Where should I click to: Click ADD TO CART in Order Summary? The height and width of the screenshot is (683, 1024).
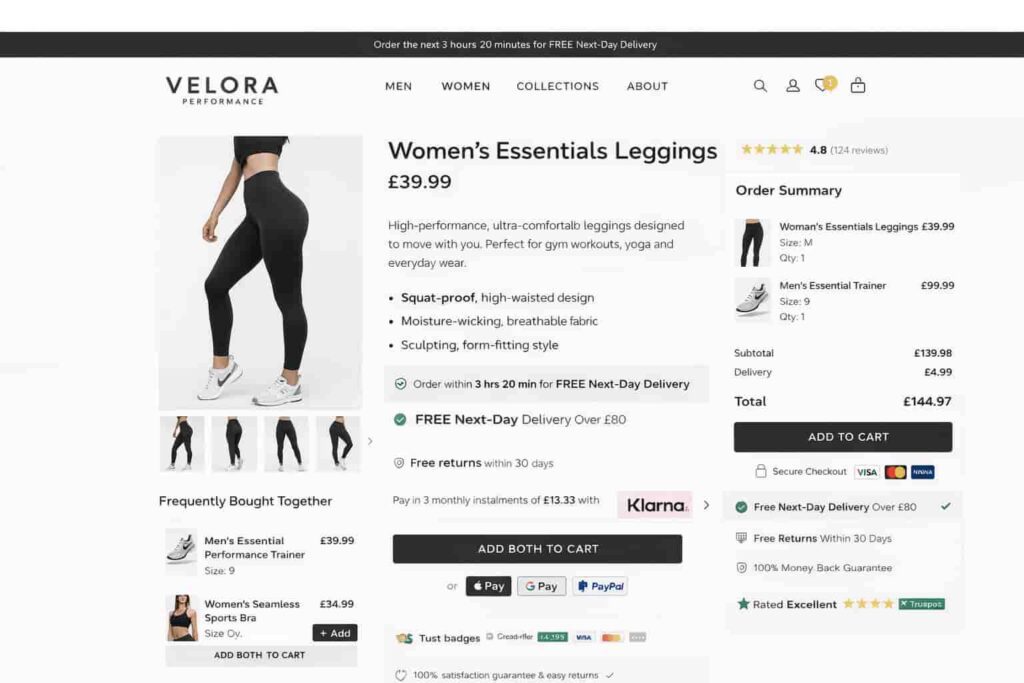[843, 437]
